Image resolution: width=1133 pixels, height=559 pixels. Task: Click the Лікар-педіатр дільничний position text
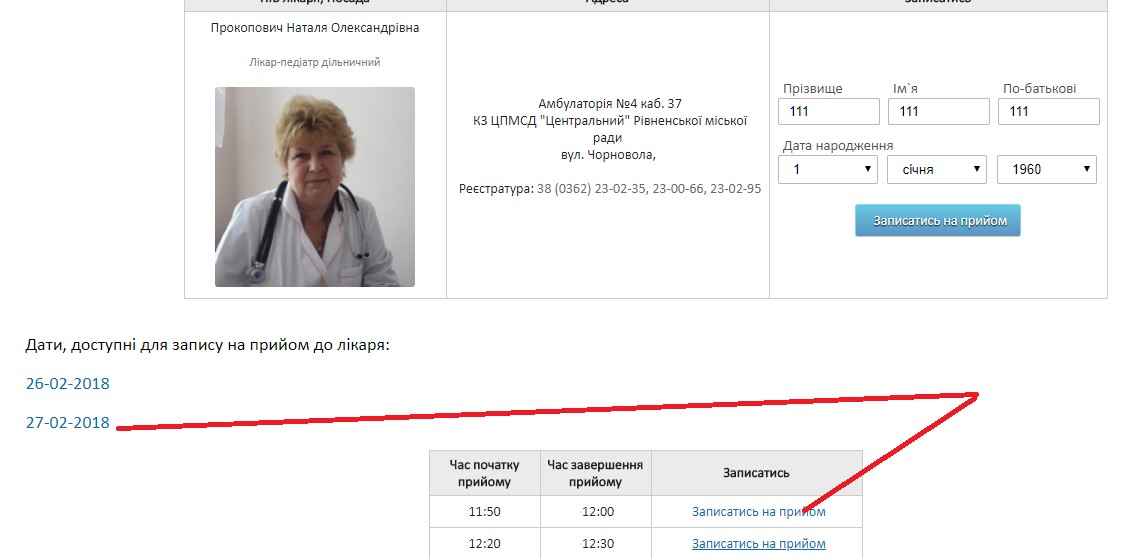(x=315, y=62)
